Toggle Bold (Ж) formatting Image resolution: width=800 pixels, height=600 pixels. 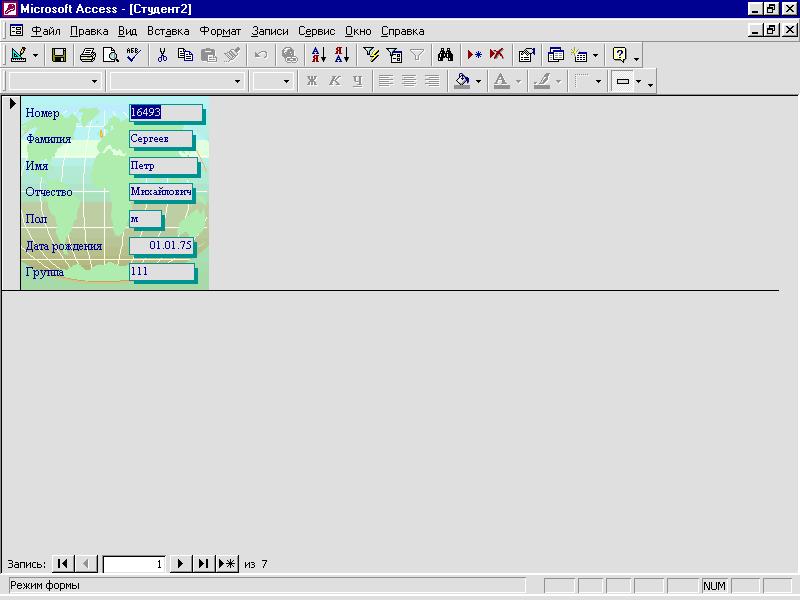click(x=312, y=81)
